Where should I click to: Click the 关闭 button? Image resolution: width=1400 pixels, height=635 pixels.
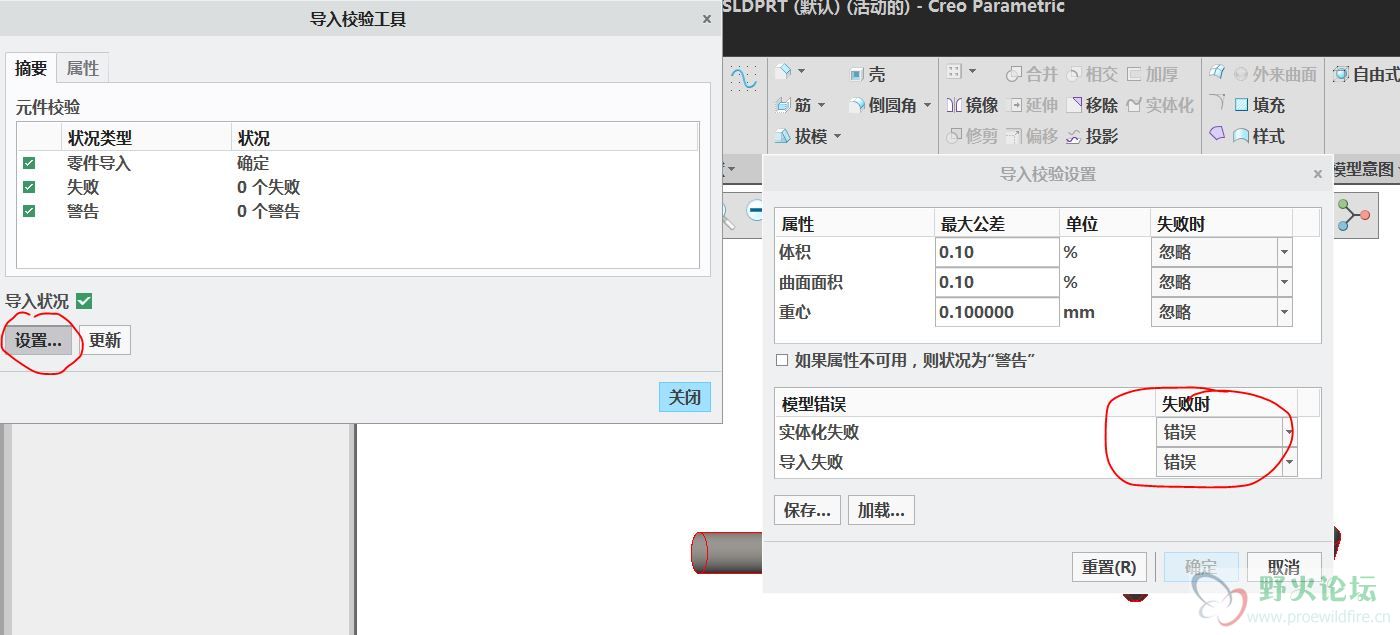click(684, 397)
